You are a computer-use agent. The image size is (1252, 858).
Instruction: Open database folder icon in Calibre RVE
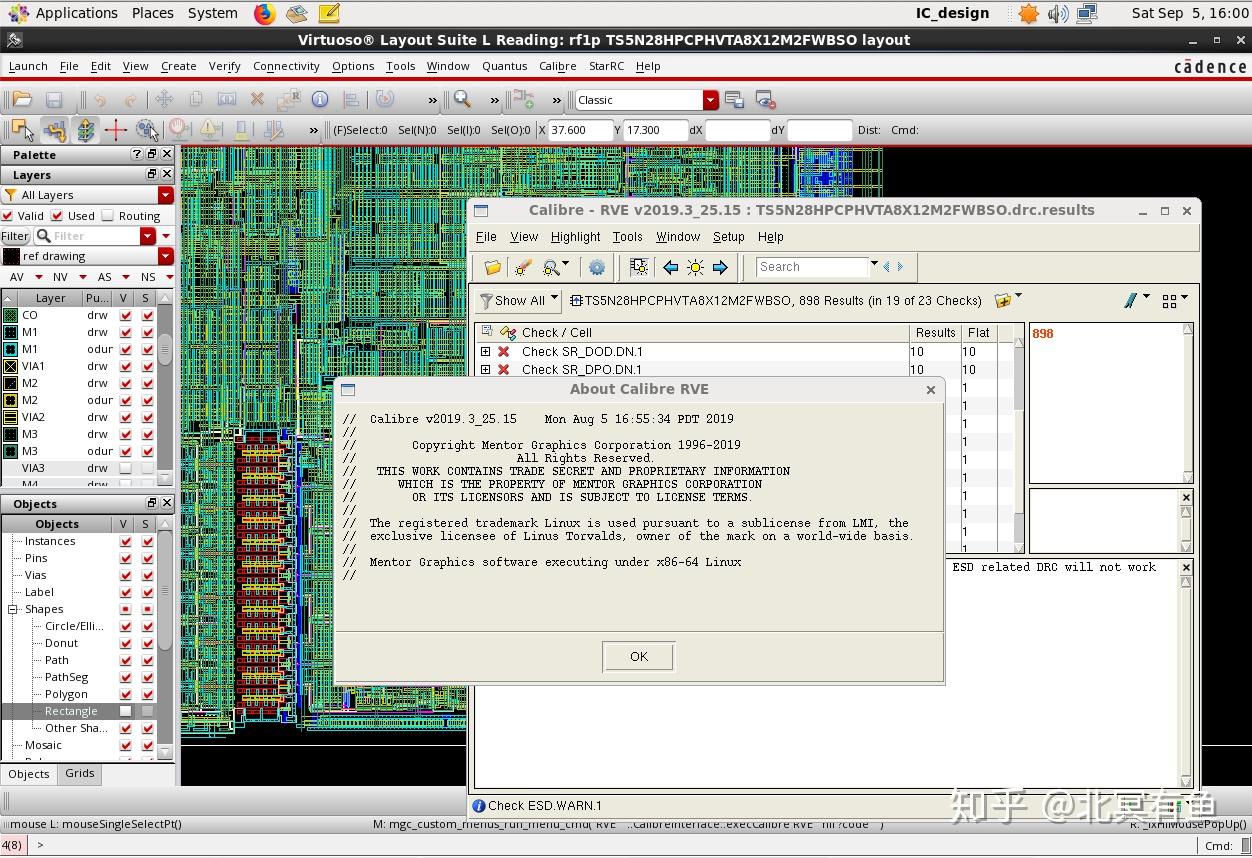(x=492, y=267)
